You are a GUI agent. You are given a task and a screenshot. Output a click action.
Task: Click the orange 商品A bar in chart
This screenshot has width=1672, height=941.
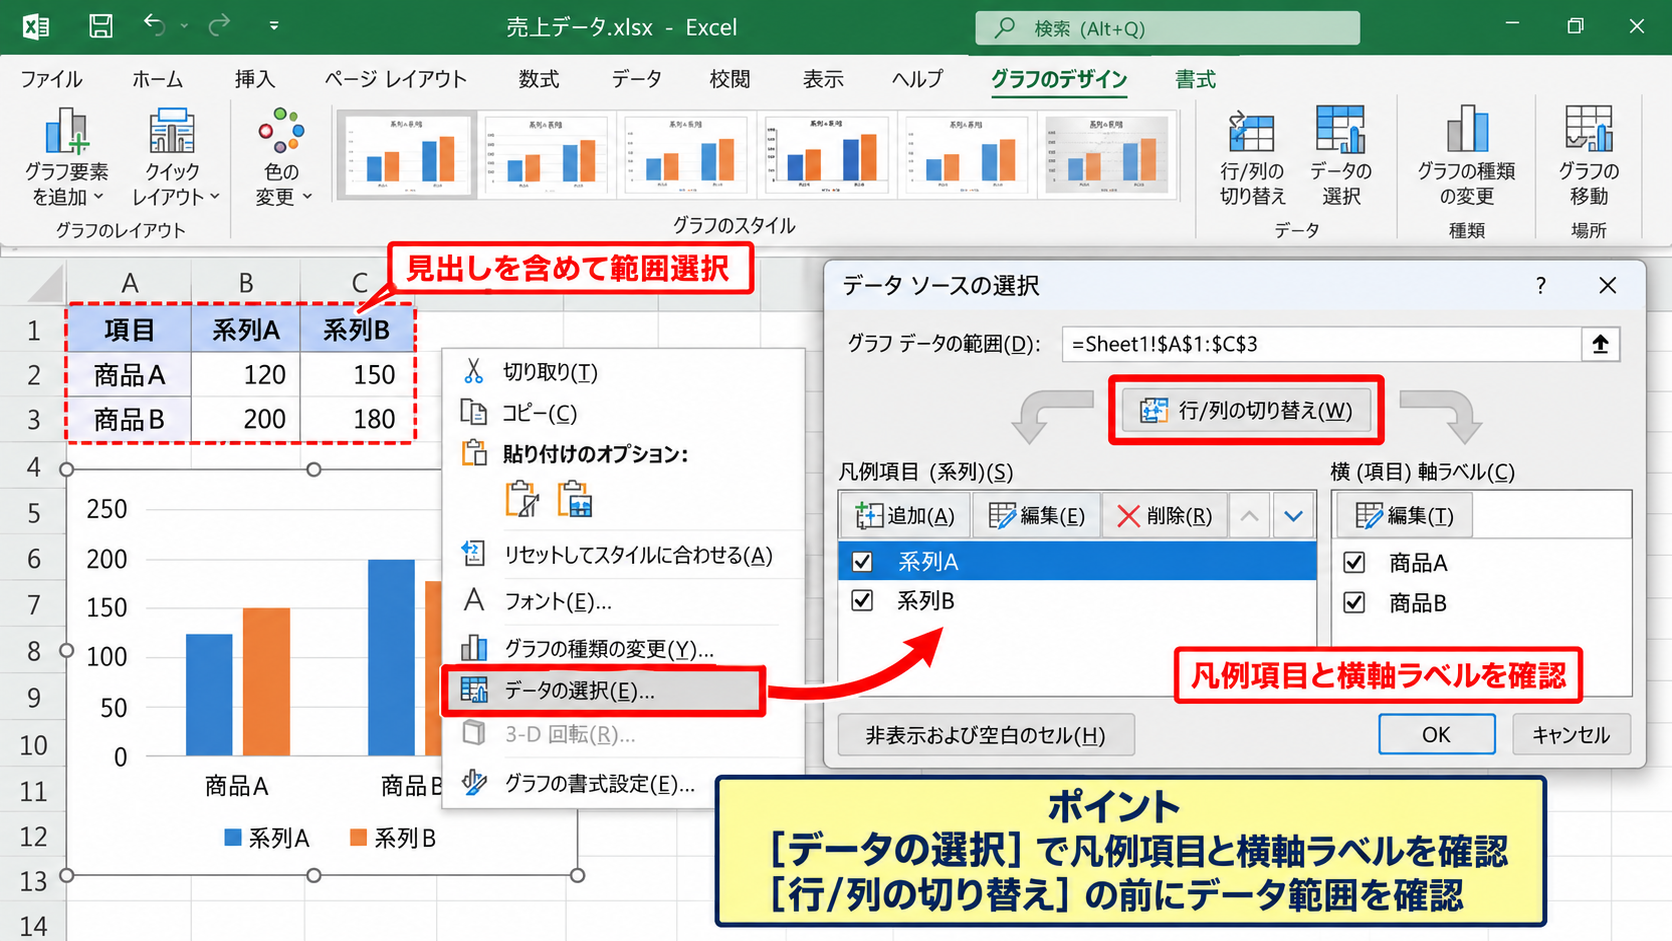pos(267,682)
